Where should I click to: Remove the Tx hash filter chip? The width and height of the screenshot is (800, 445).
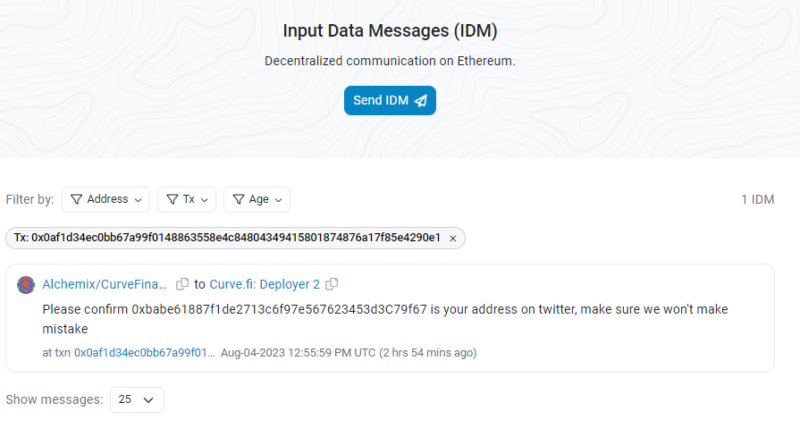[x=452, y=238]
